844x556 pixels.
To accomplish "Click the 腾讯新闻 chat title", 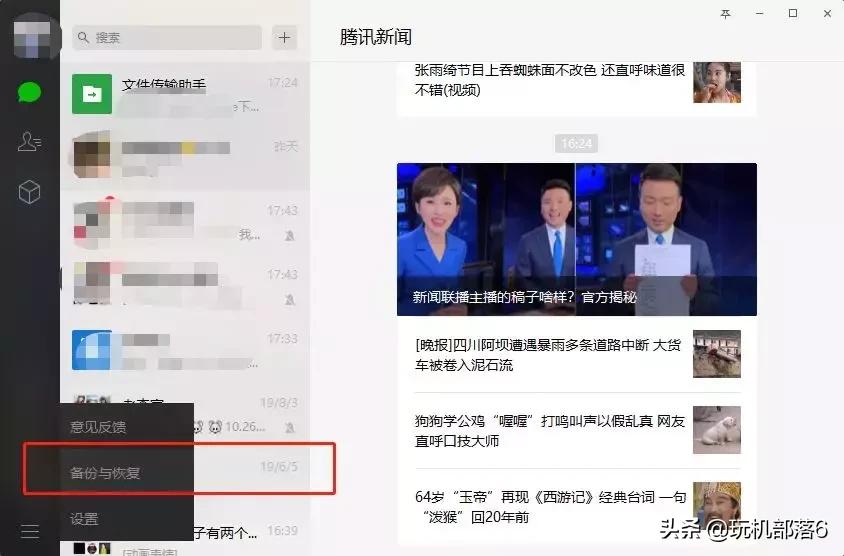I will pos(376,37).
